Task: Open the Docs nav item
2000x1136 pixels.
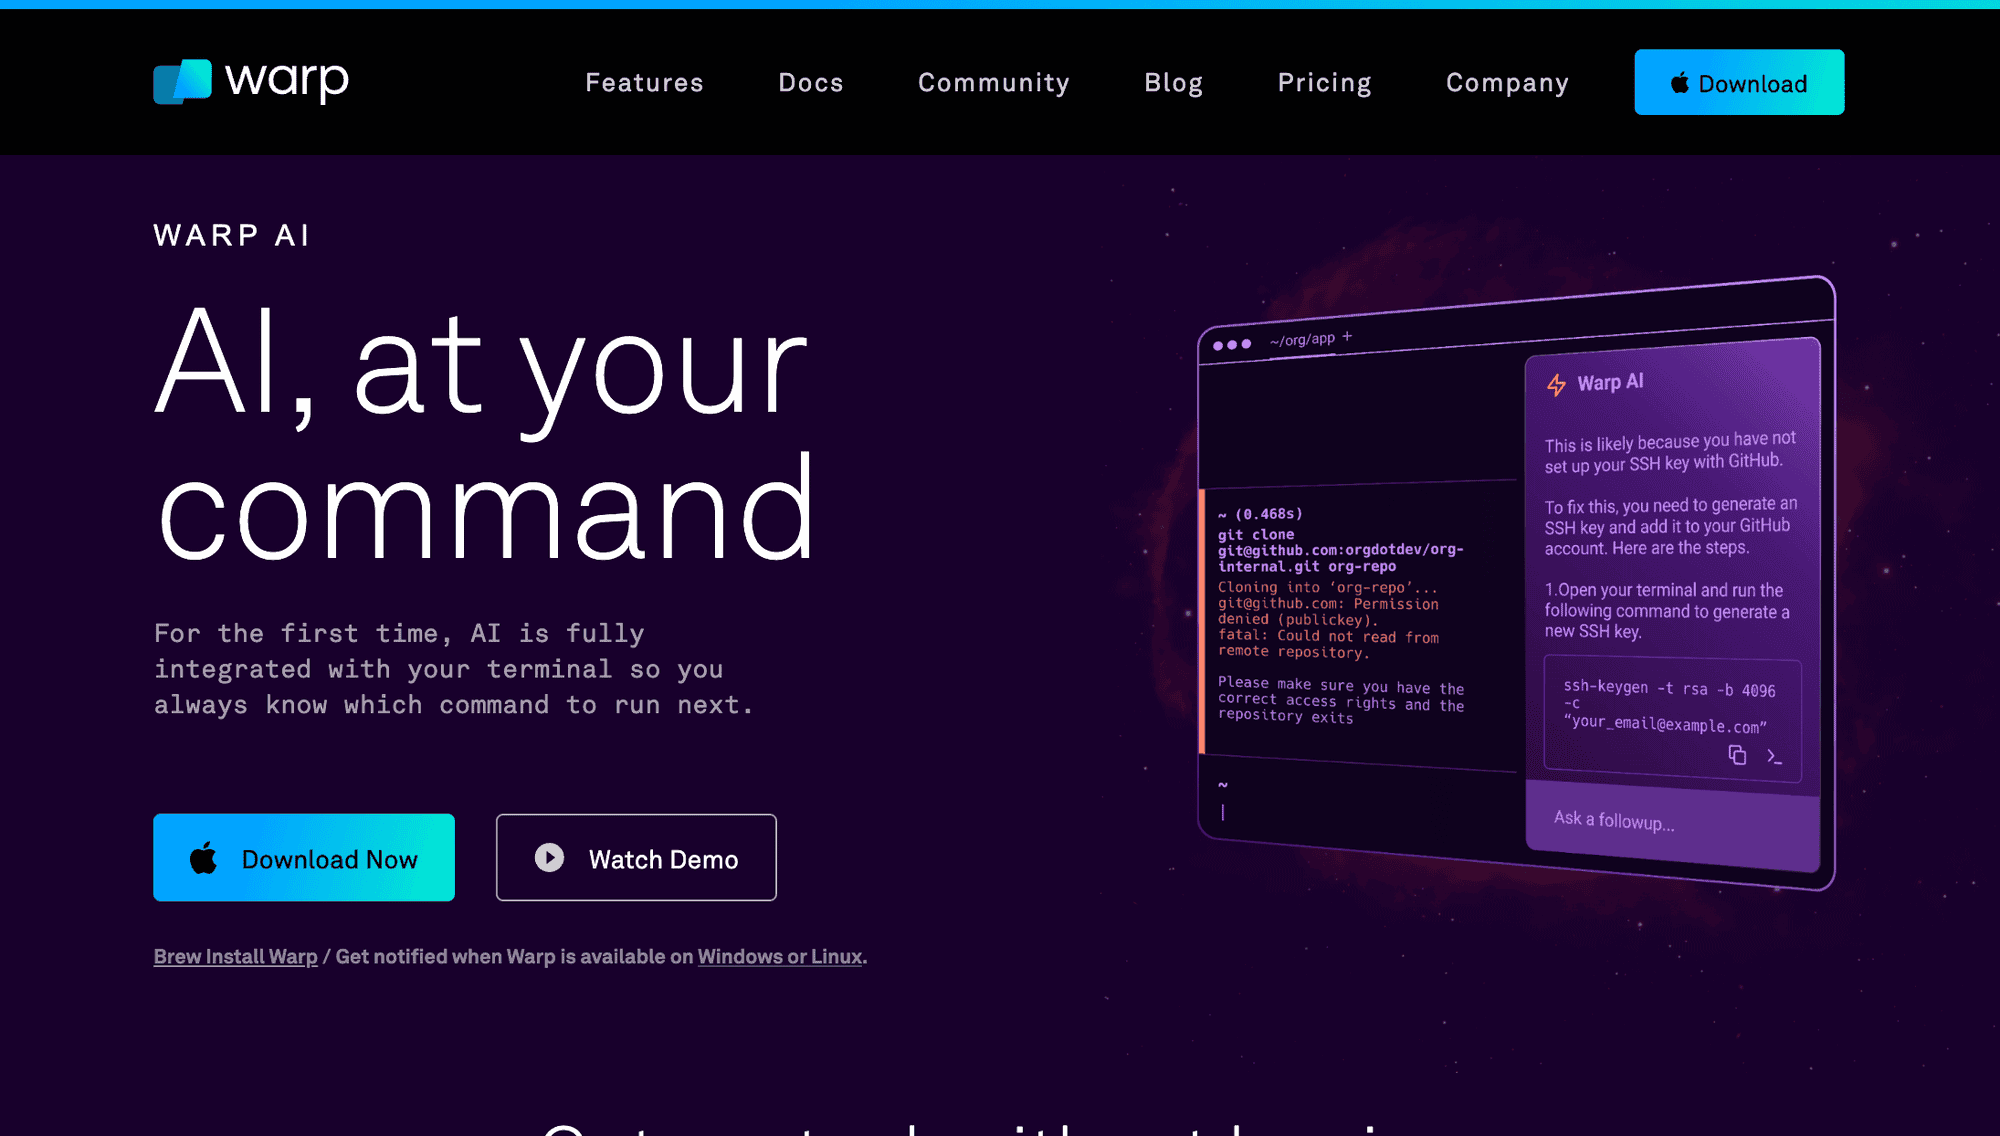Action: 811,83
